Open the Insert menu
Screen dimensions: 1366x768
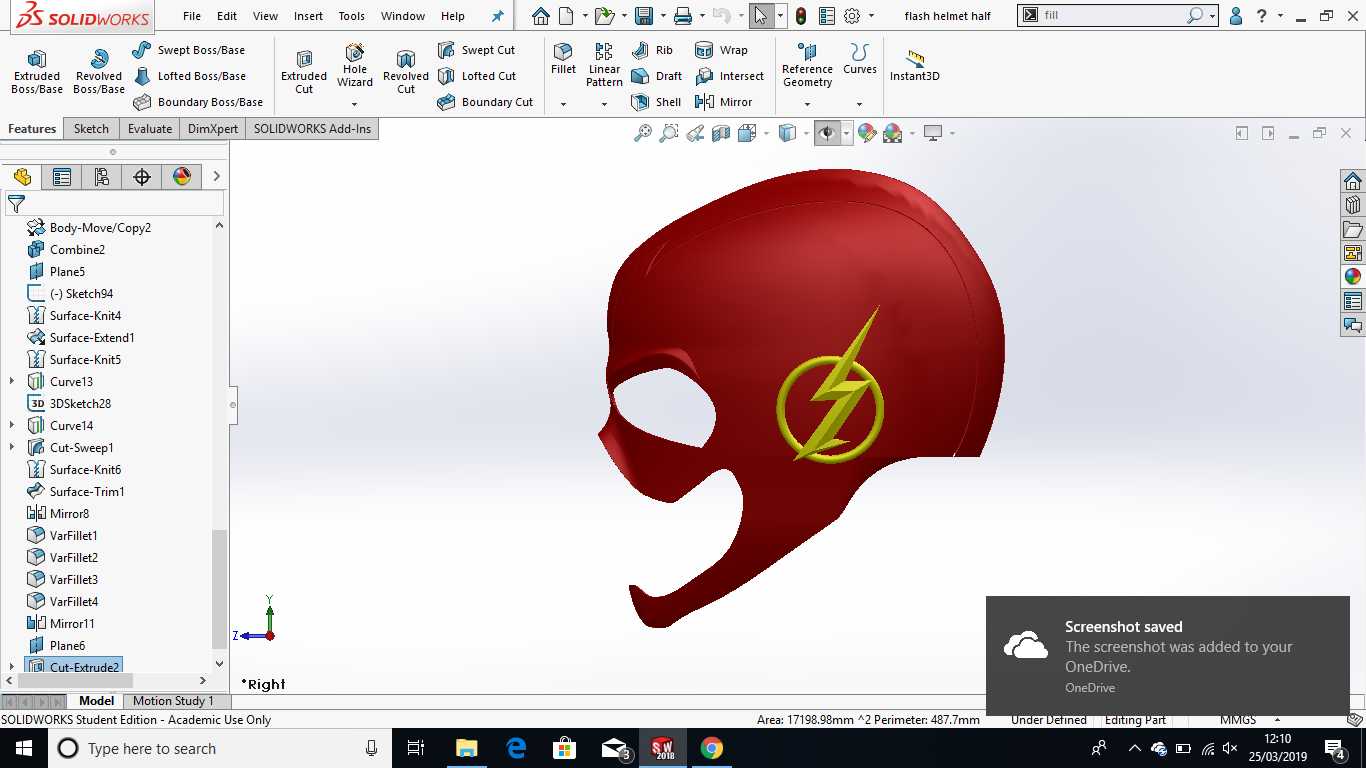(308, 16)
